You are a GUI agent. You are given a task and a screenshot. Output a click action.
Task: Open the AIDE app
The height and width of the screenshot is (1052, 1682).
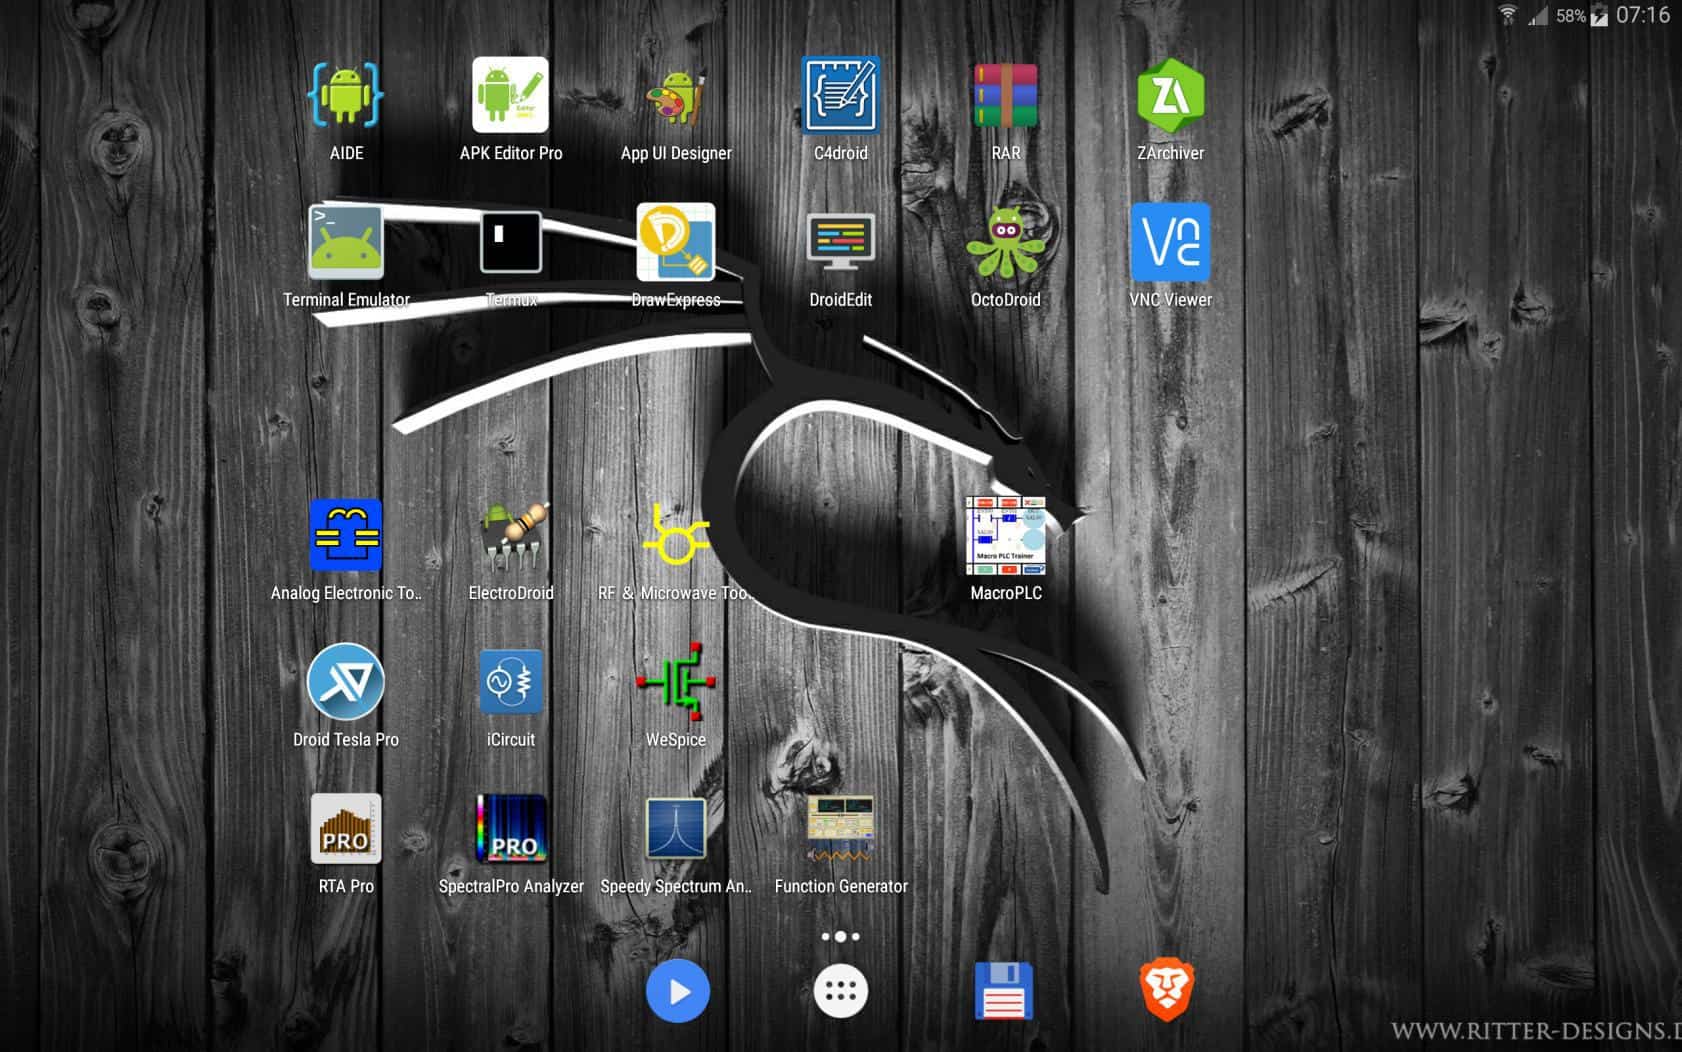pyautogui.click(x=346, y=95)
